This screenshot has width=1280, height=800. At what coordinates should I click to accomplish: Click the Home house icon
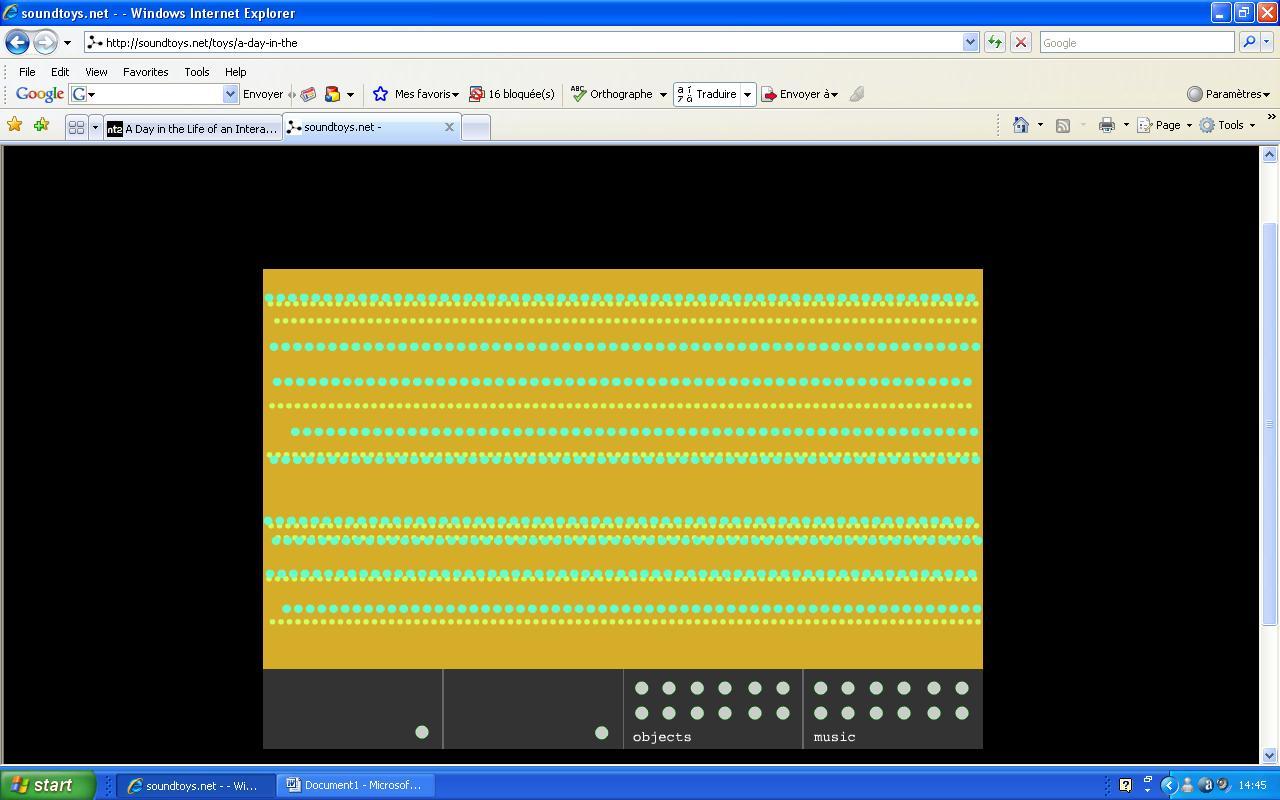[1021, 125]
